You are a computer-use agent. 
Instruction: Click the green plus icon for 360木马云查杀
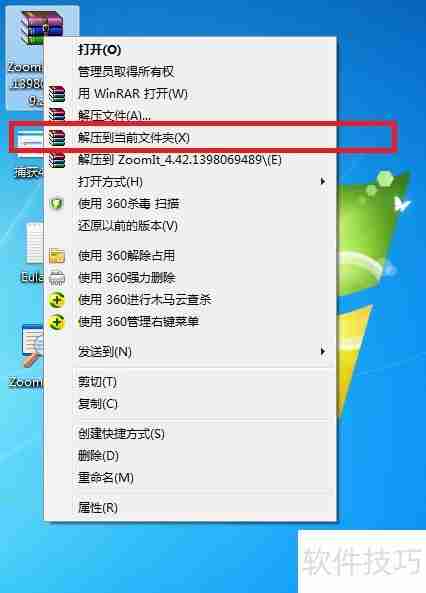pyautogui.click(x=57, y=300)
